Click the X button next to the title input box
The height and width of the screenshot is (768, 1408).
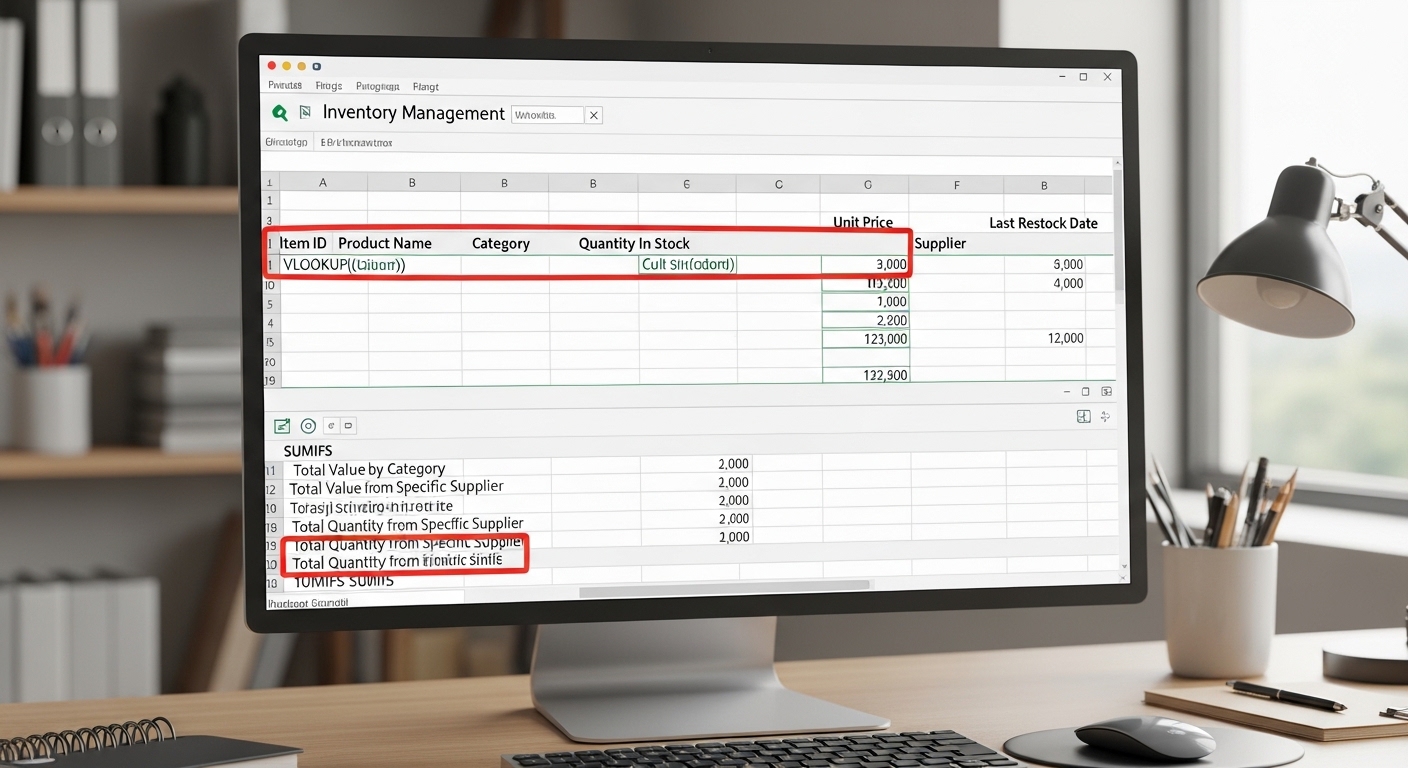coord(594,116)
